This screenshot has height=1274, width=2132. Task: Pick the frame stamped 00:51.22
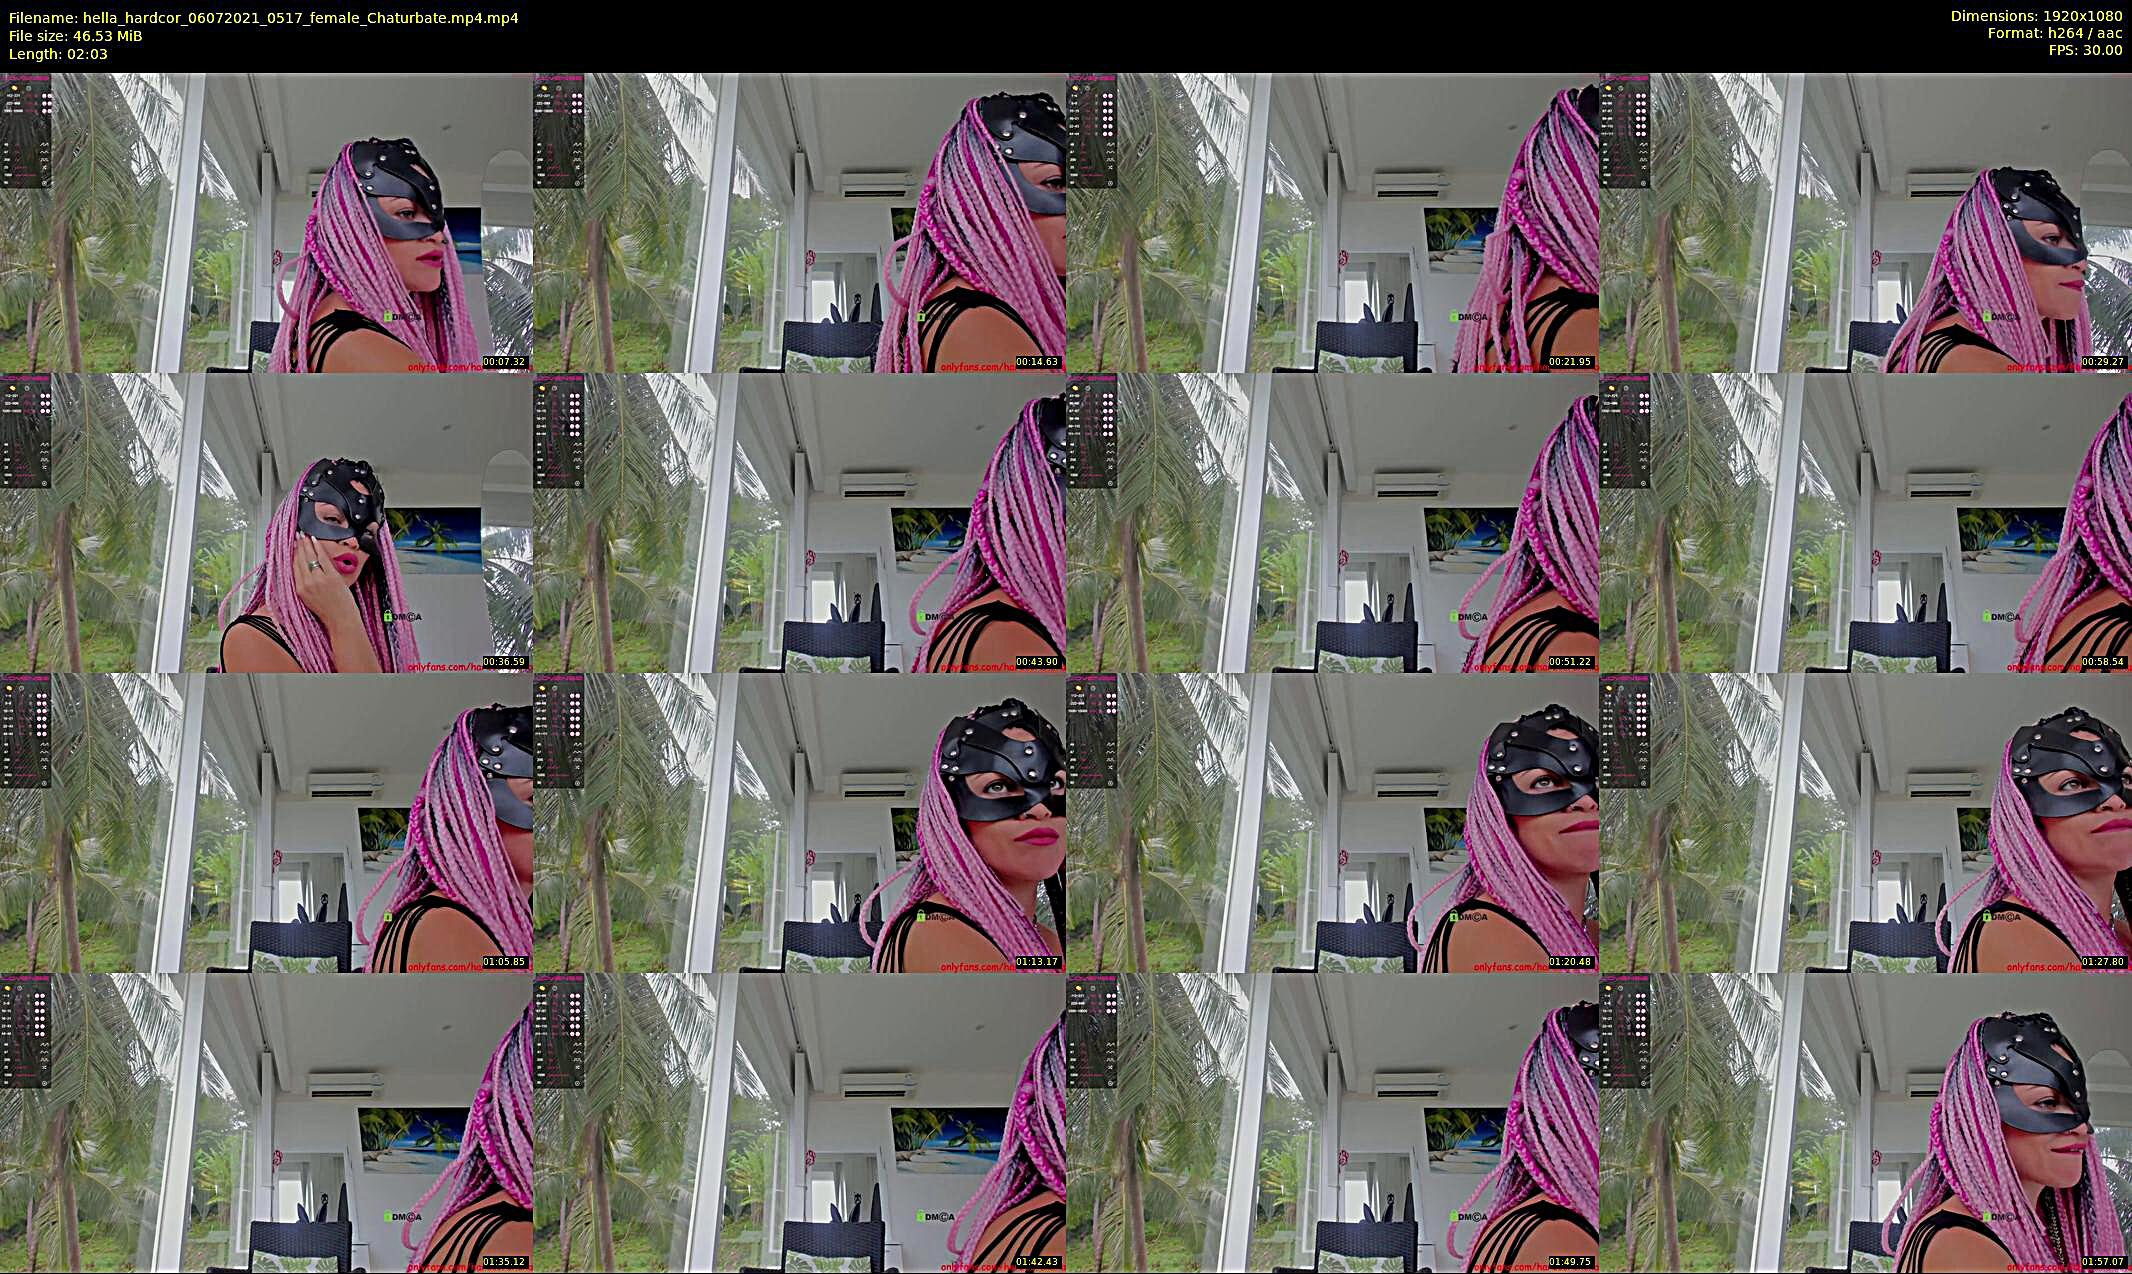tap(1332, 523)
